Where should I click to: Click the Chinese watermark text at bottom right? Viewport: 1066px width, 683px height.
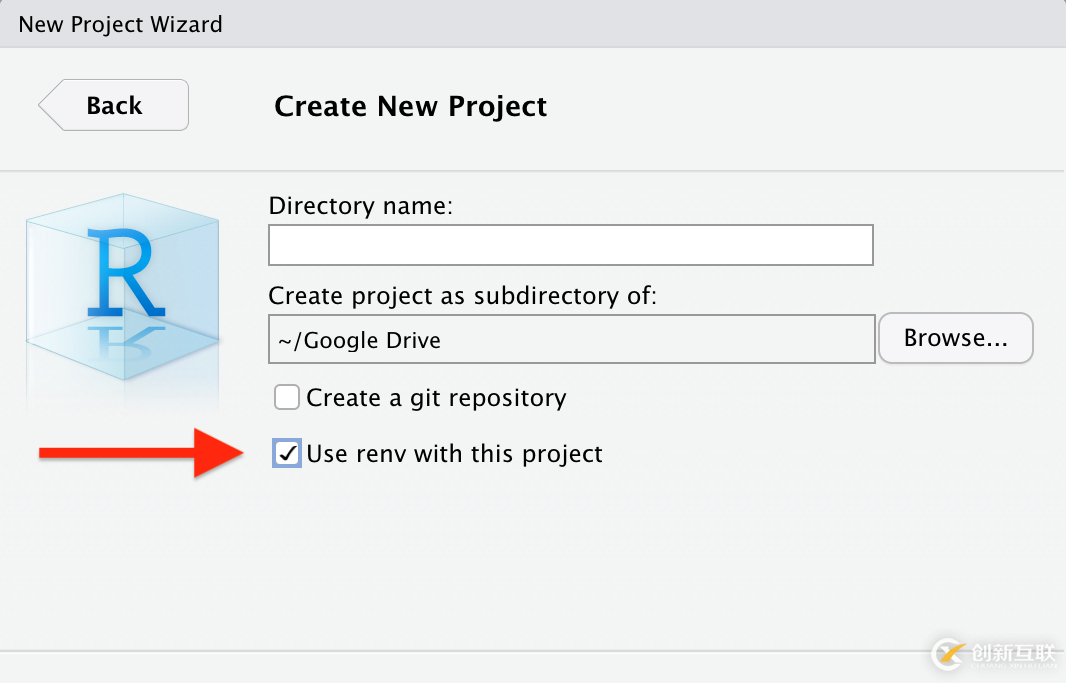coord(1012,653)
